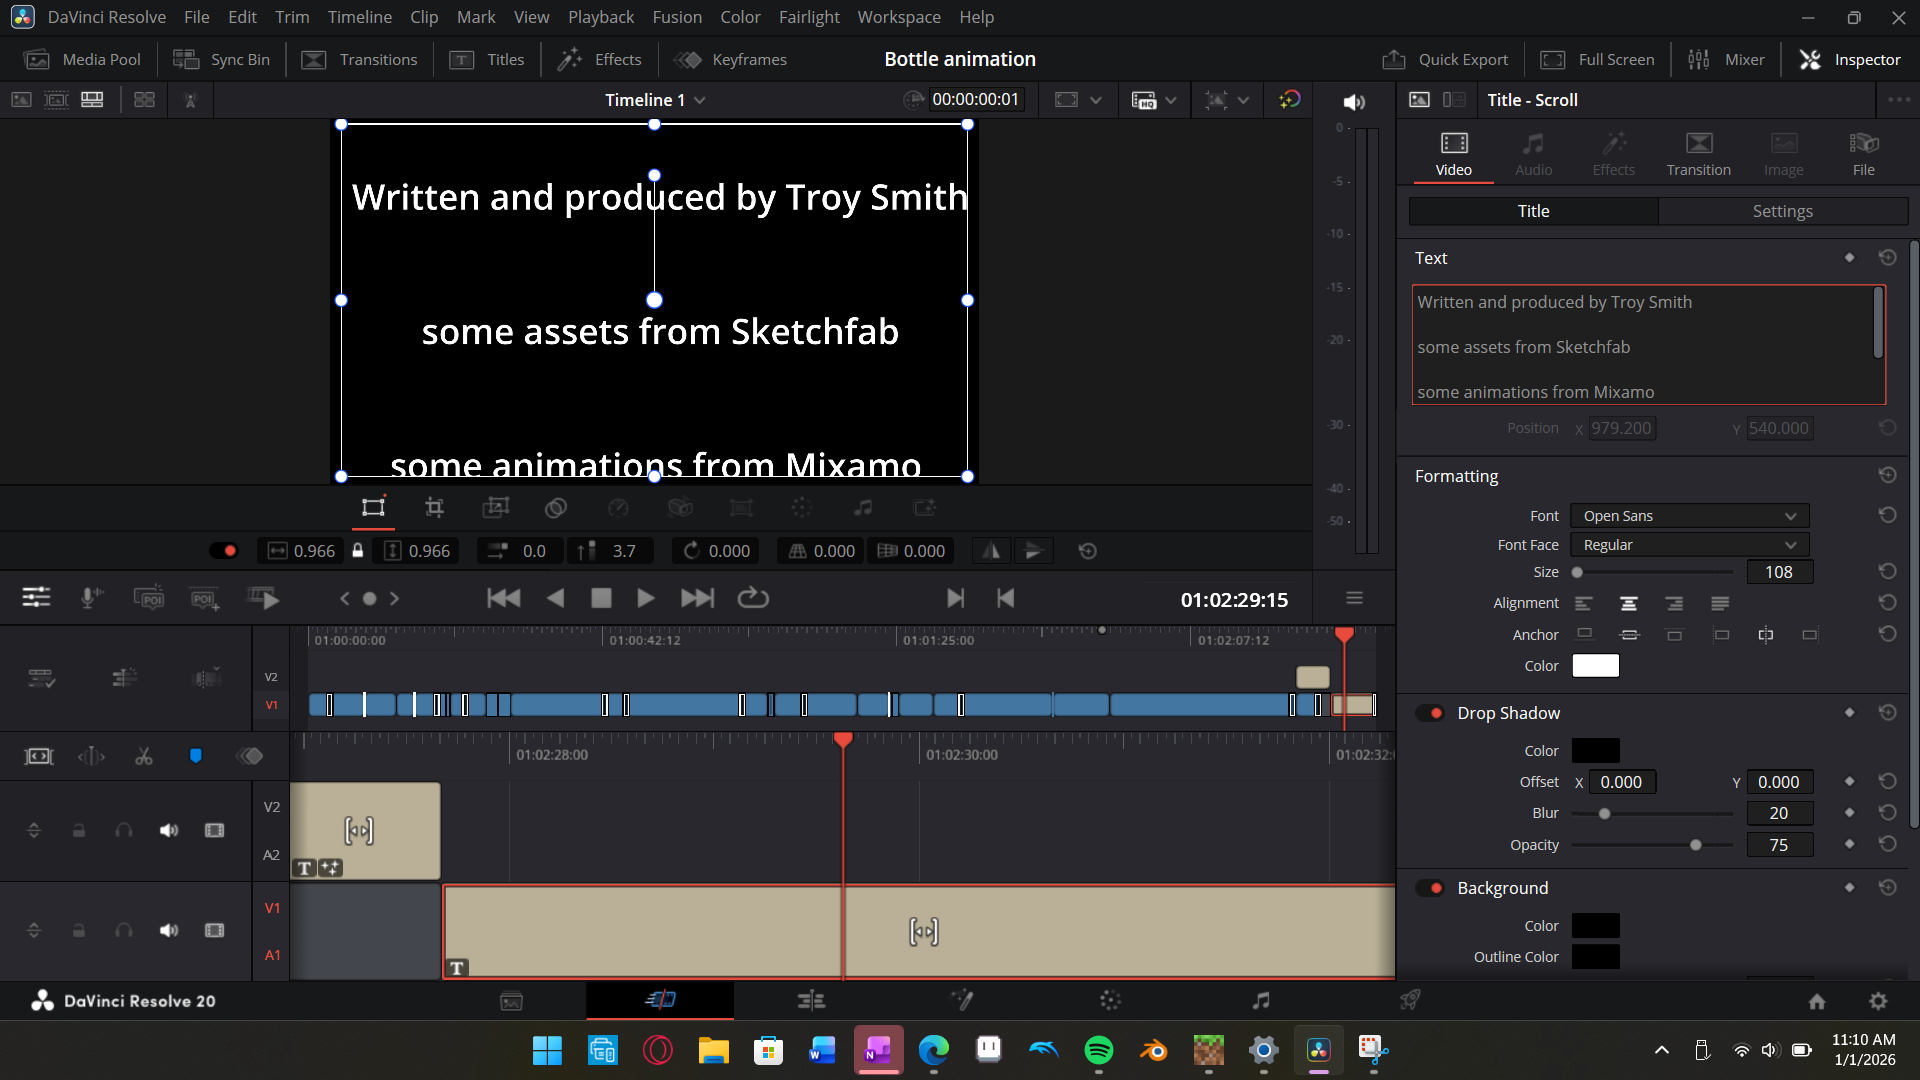
Task: Expand the viewer overlay options dropdown
Action: click(1243, 100)
